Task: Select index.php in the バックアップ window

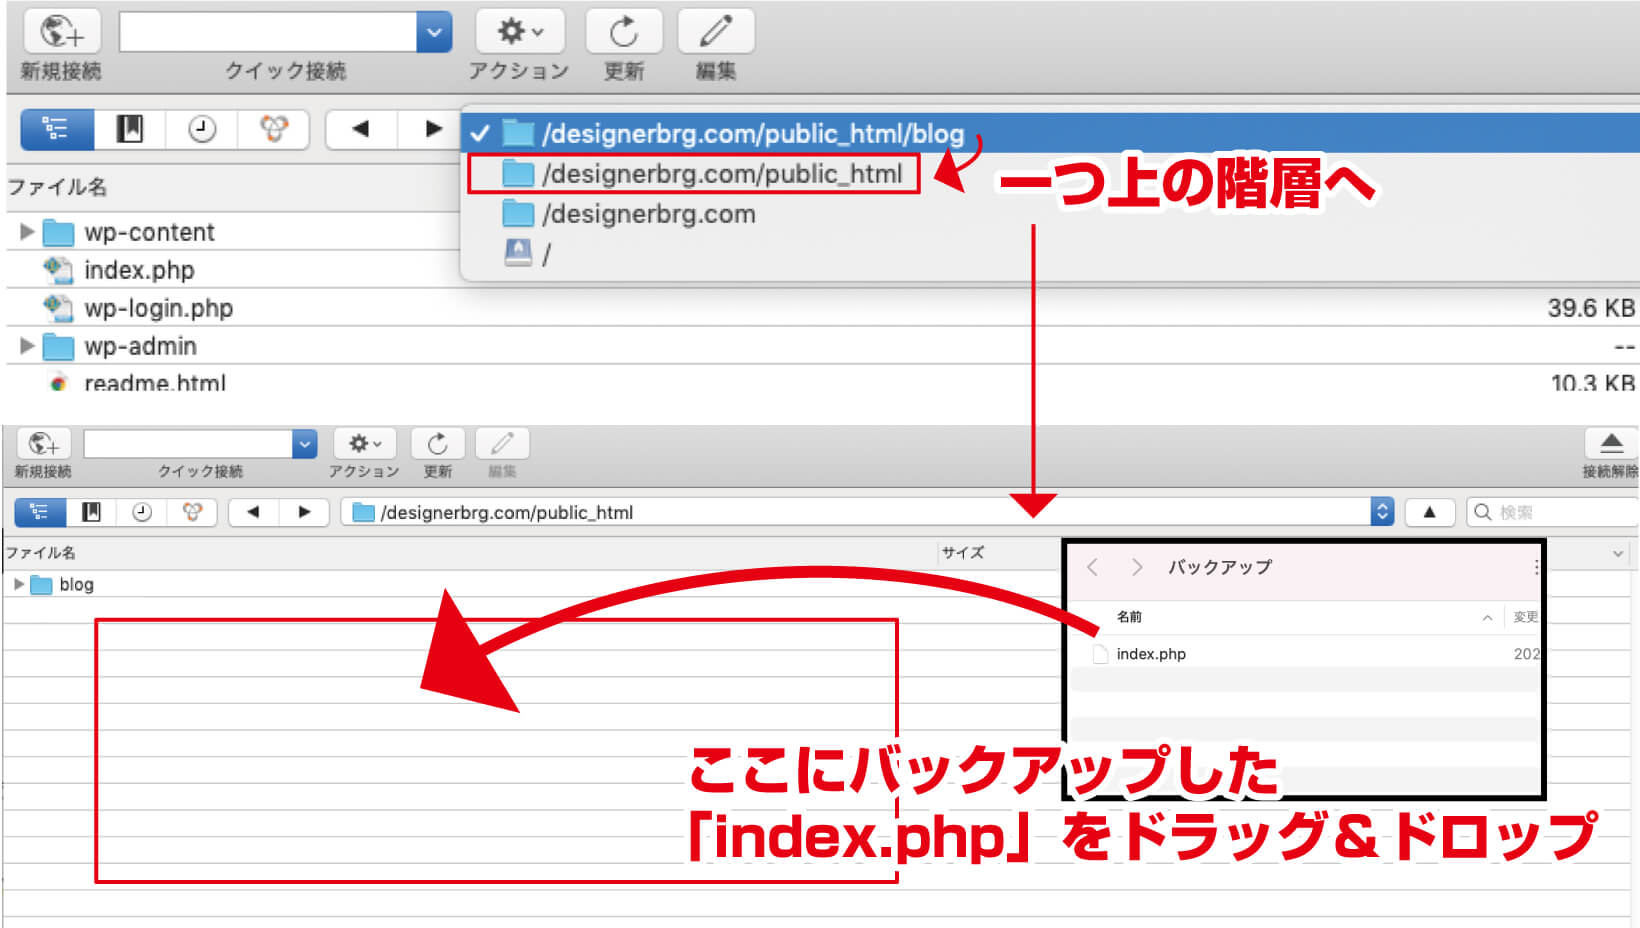Action: (1150, 654)
